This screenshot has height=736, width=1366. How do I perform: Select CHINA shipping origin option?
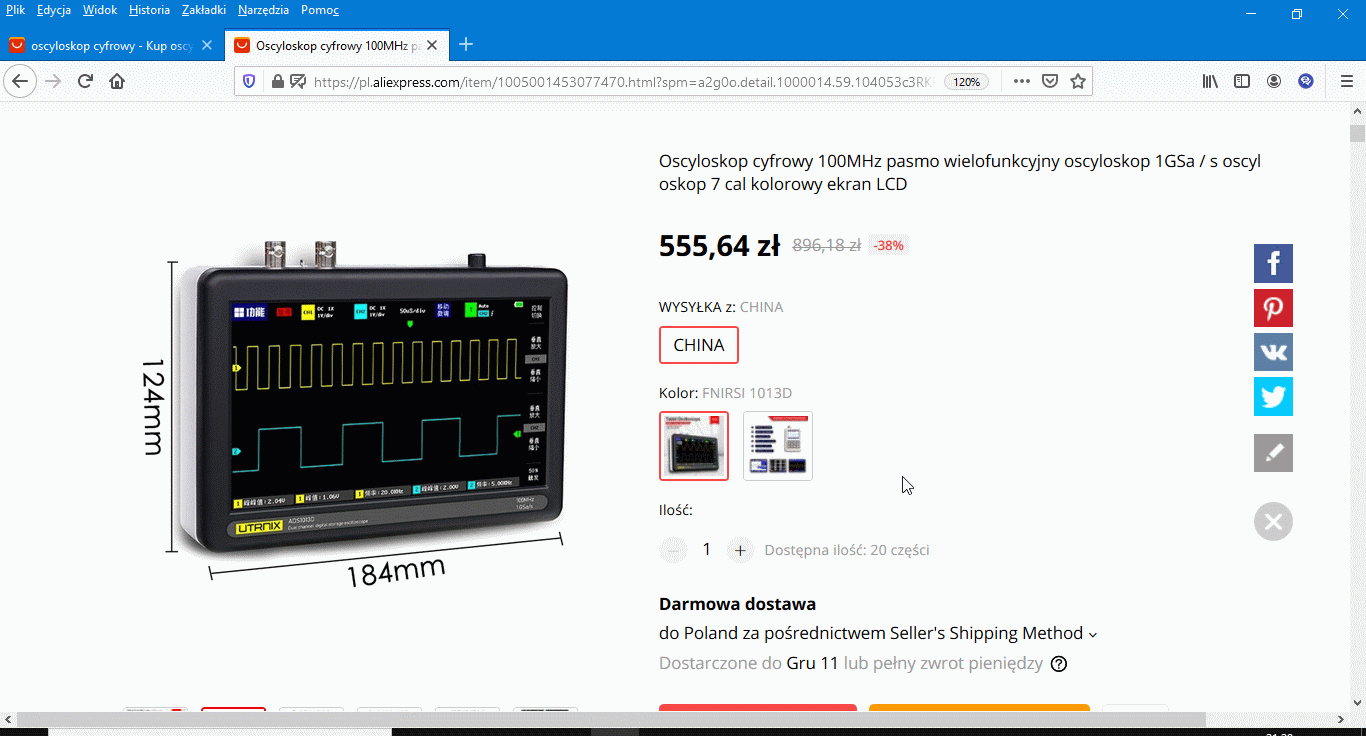pos(698,345)
